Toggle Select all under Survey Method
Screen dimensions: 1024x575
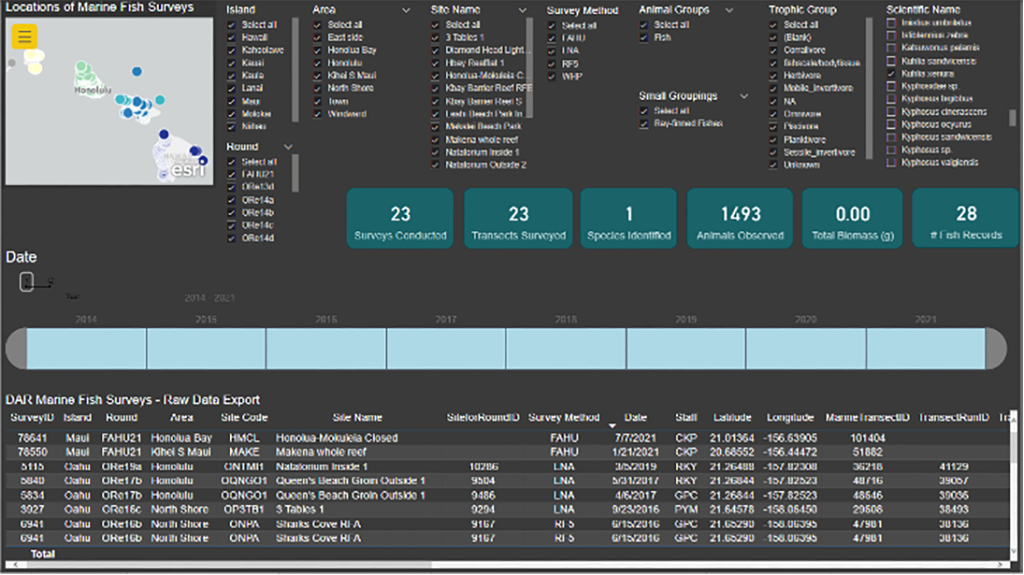pos(552,25)
